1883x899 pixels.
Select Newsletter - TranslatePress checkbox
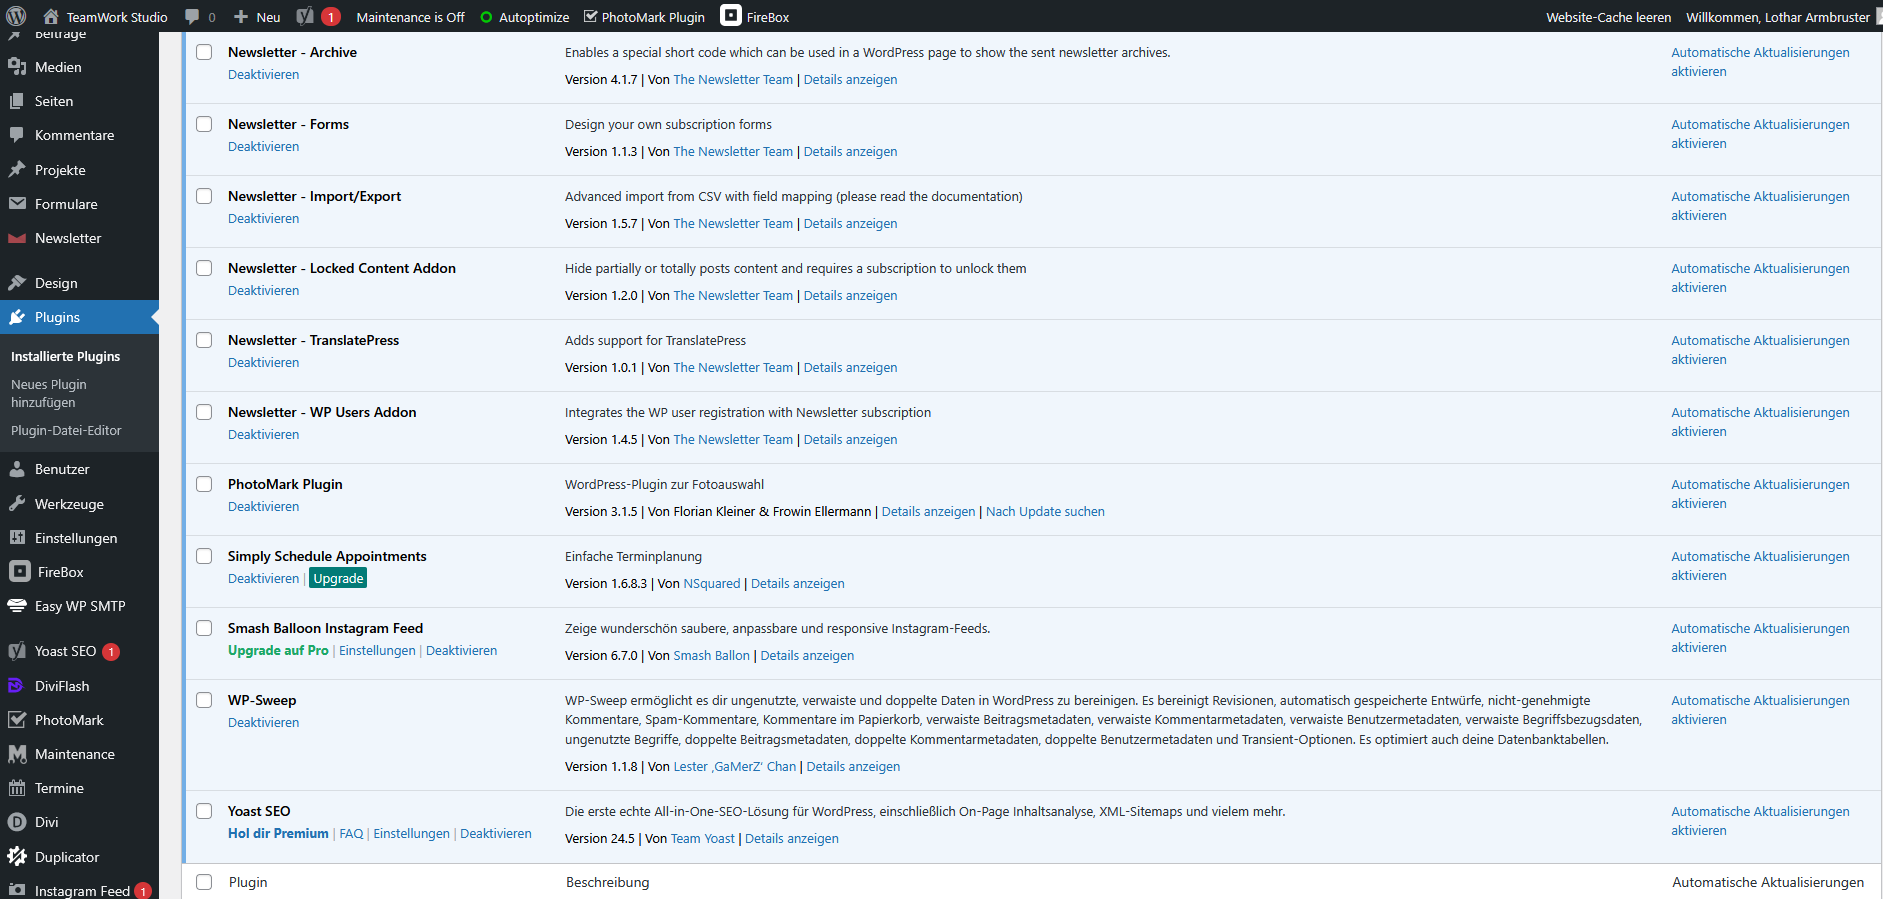(204, 340)
